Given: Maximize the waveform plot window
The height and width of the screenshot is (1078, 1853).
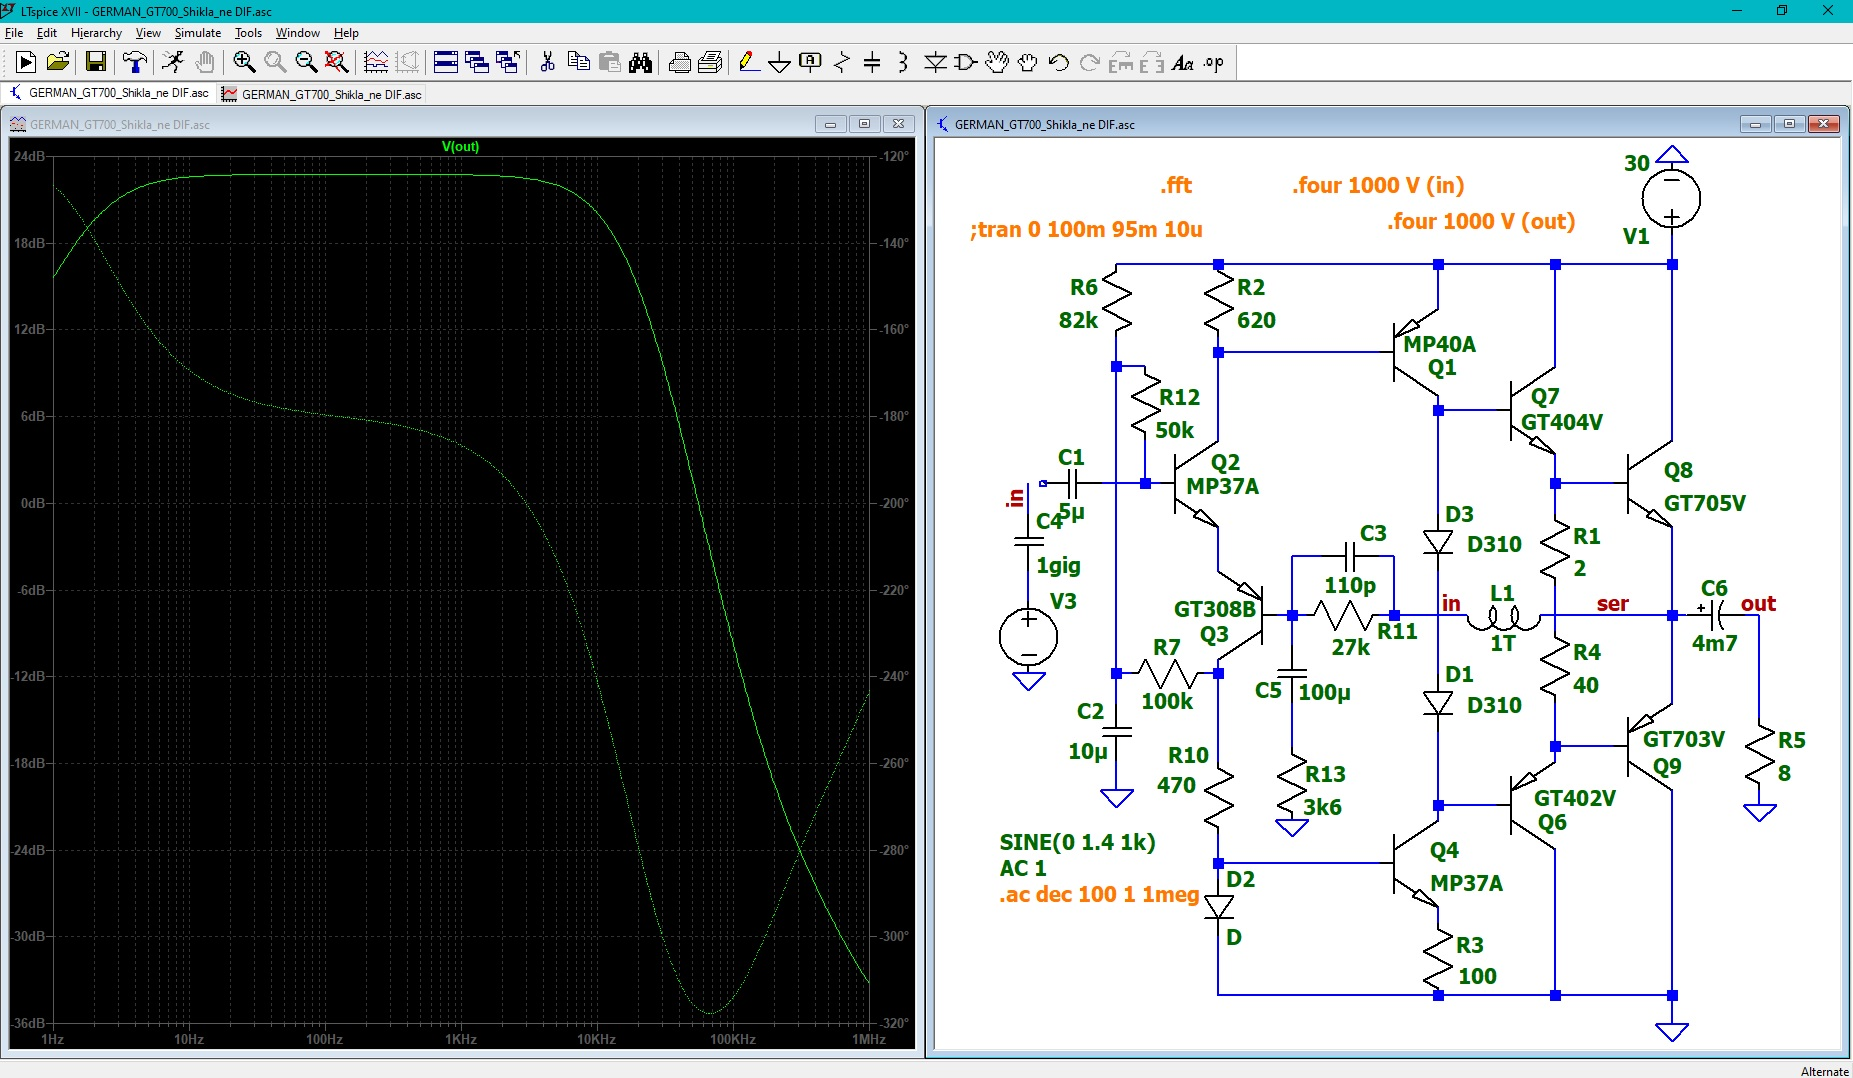Looking at the screenshot, I should [x=864, y=124].
